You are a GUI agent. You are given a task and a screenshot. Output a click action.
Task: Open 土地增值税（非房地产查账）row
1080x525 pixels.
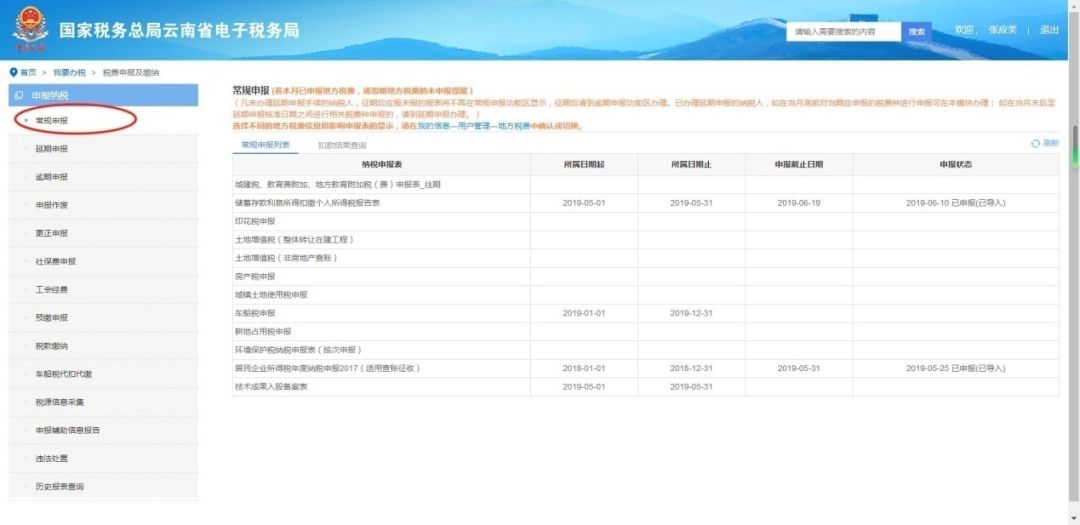(645, 258)
